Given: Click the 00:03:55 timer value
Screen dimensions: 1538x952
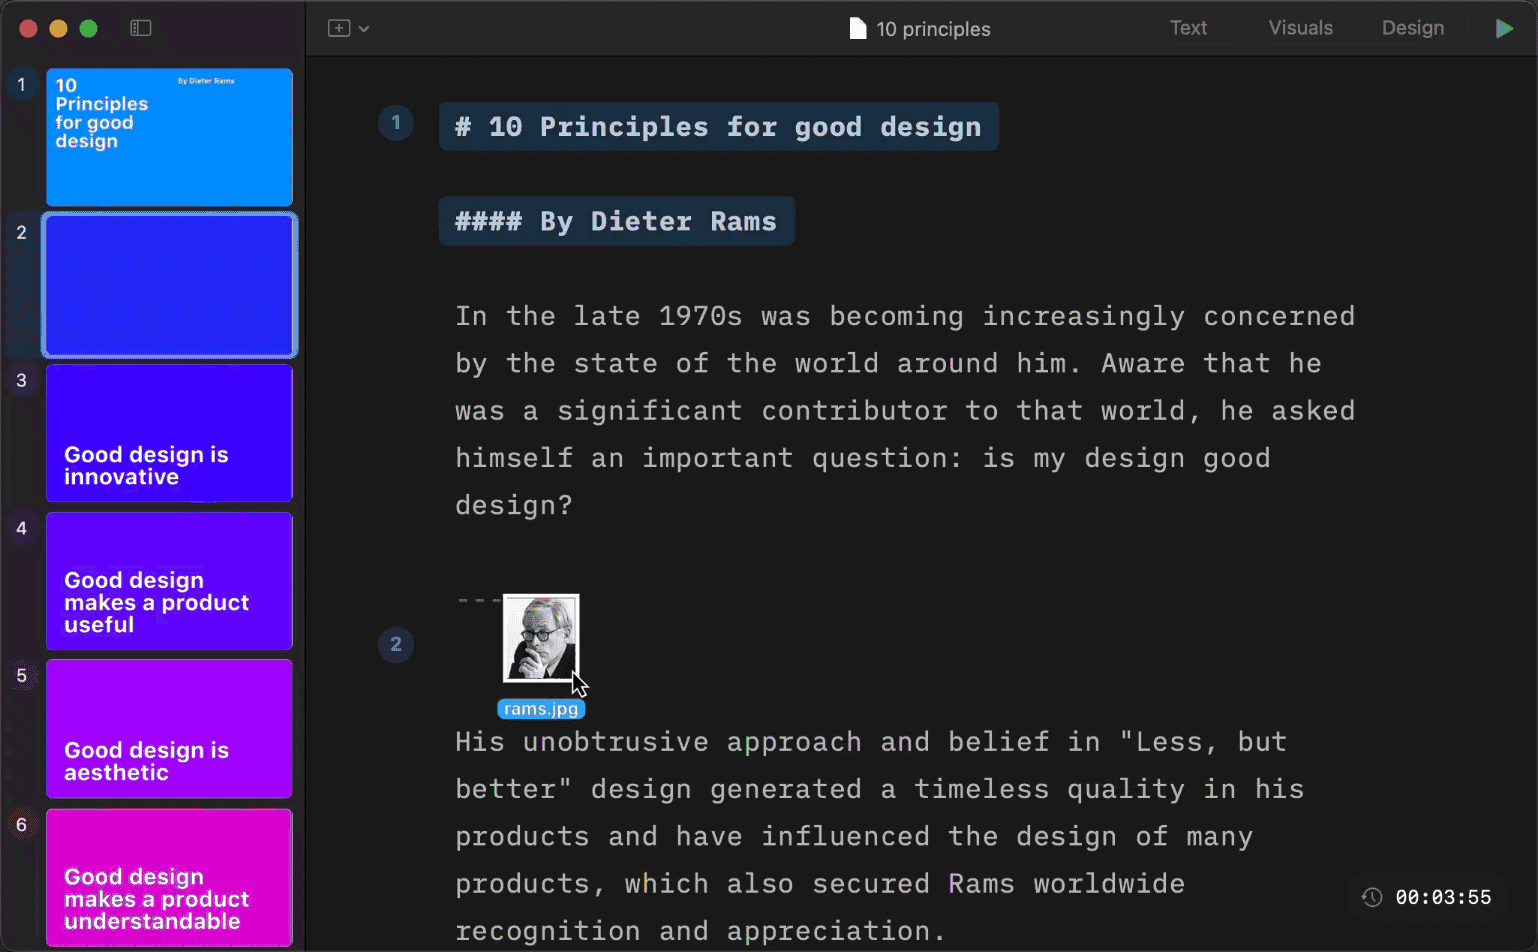Looking at the screenshot, I should tap(1443, 897).
